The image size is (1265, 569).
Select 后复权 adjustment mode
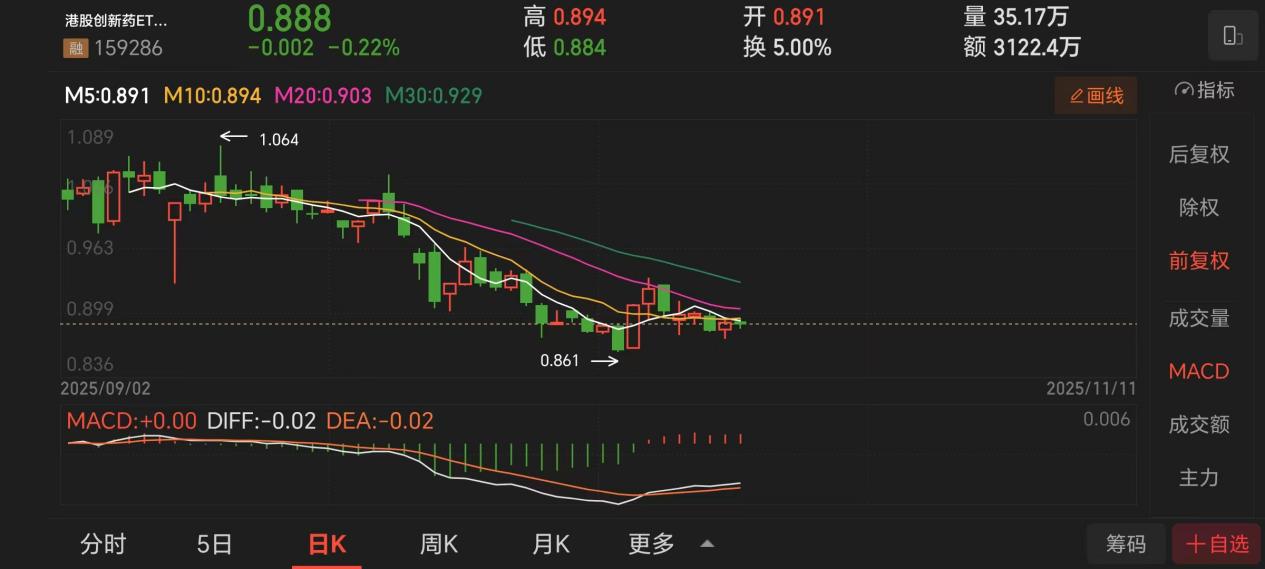click(x=1199, y=154)
